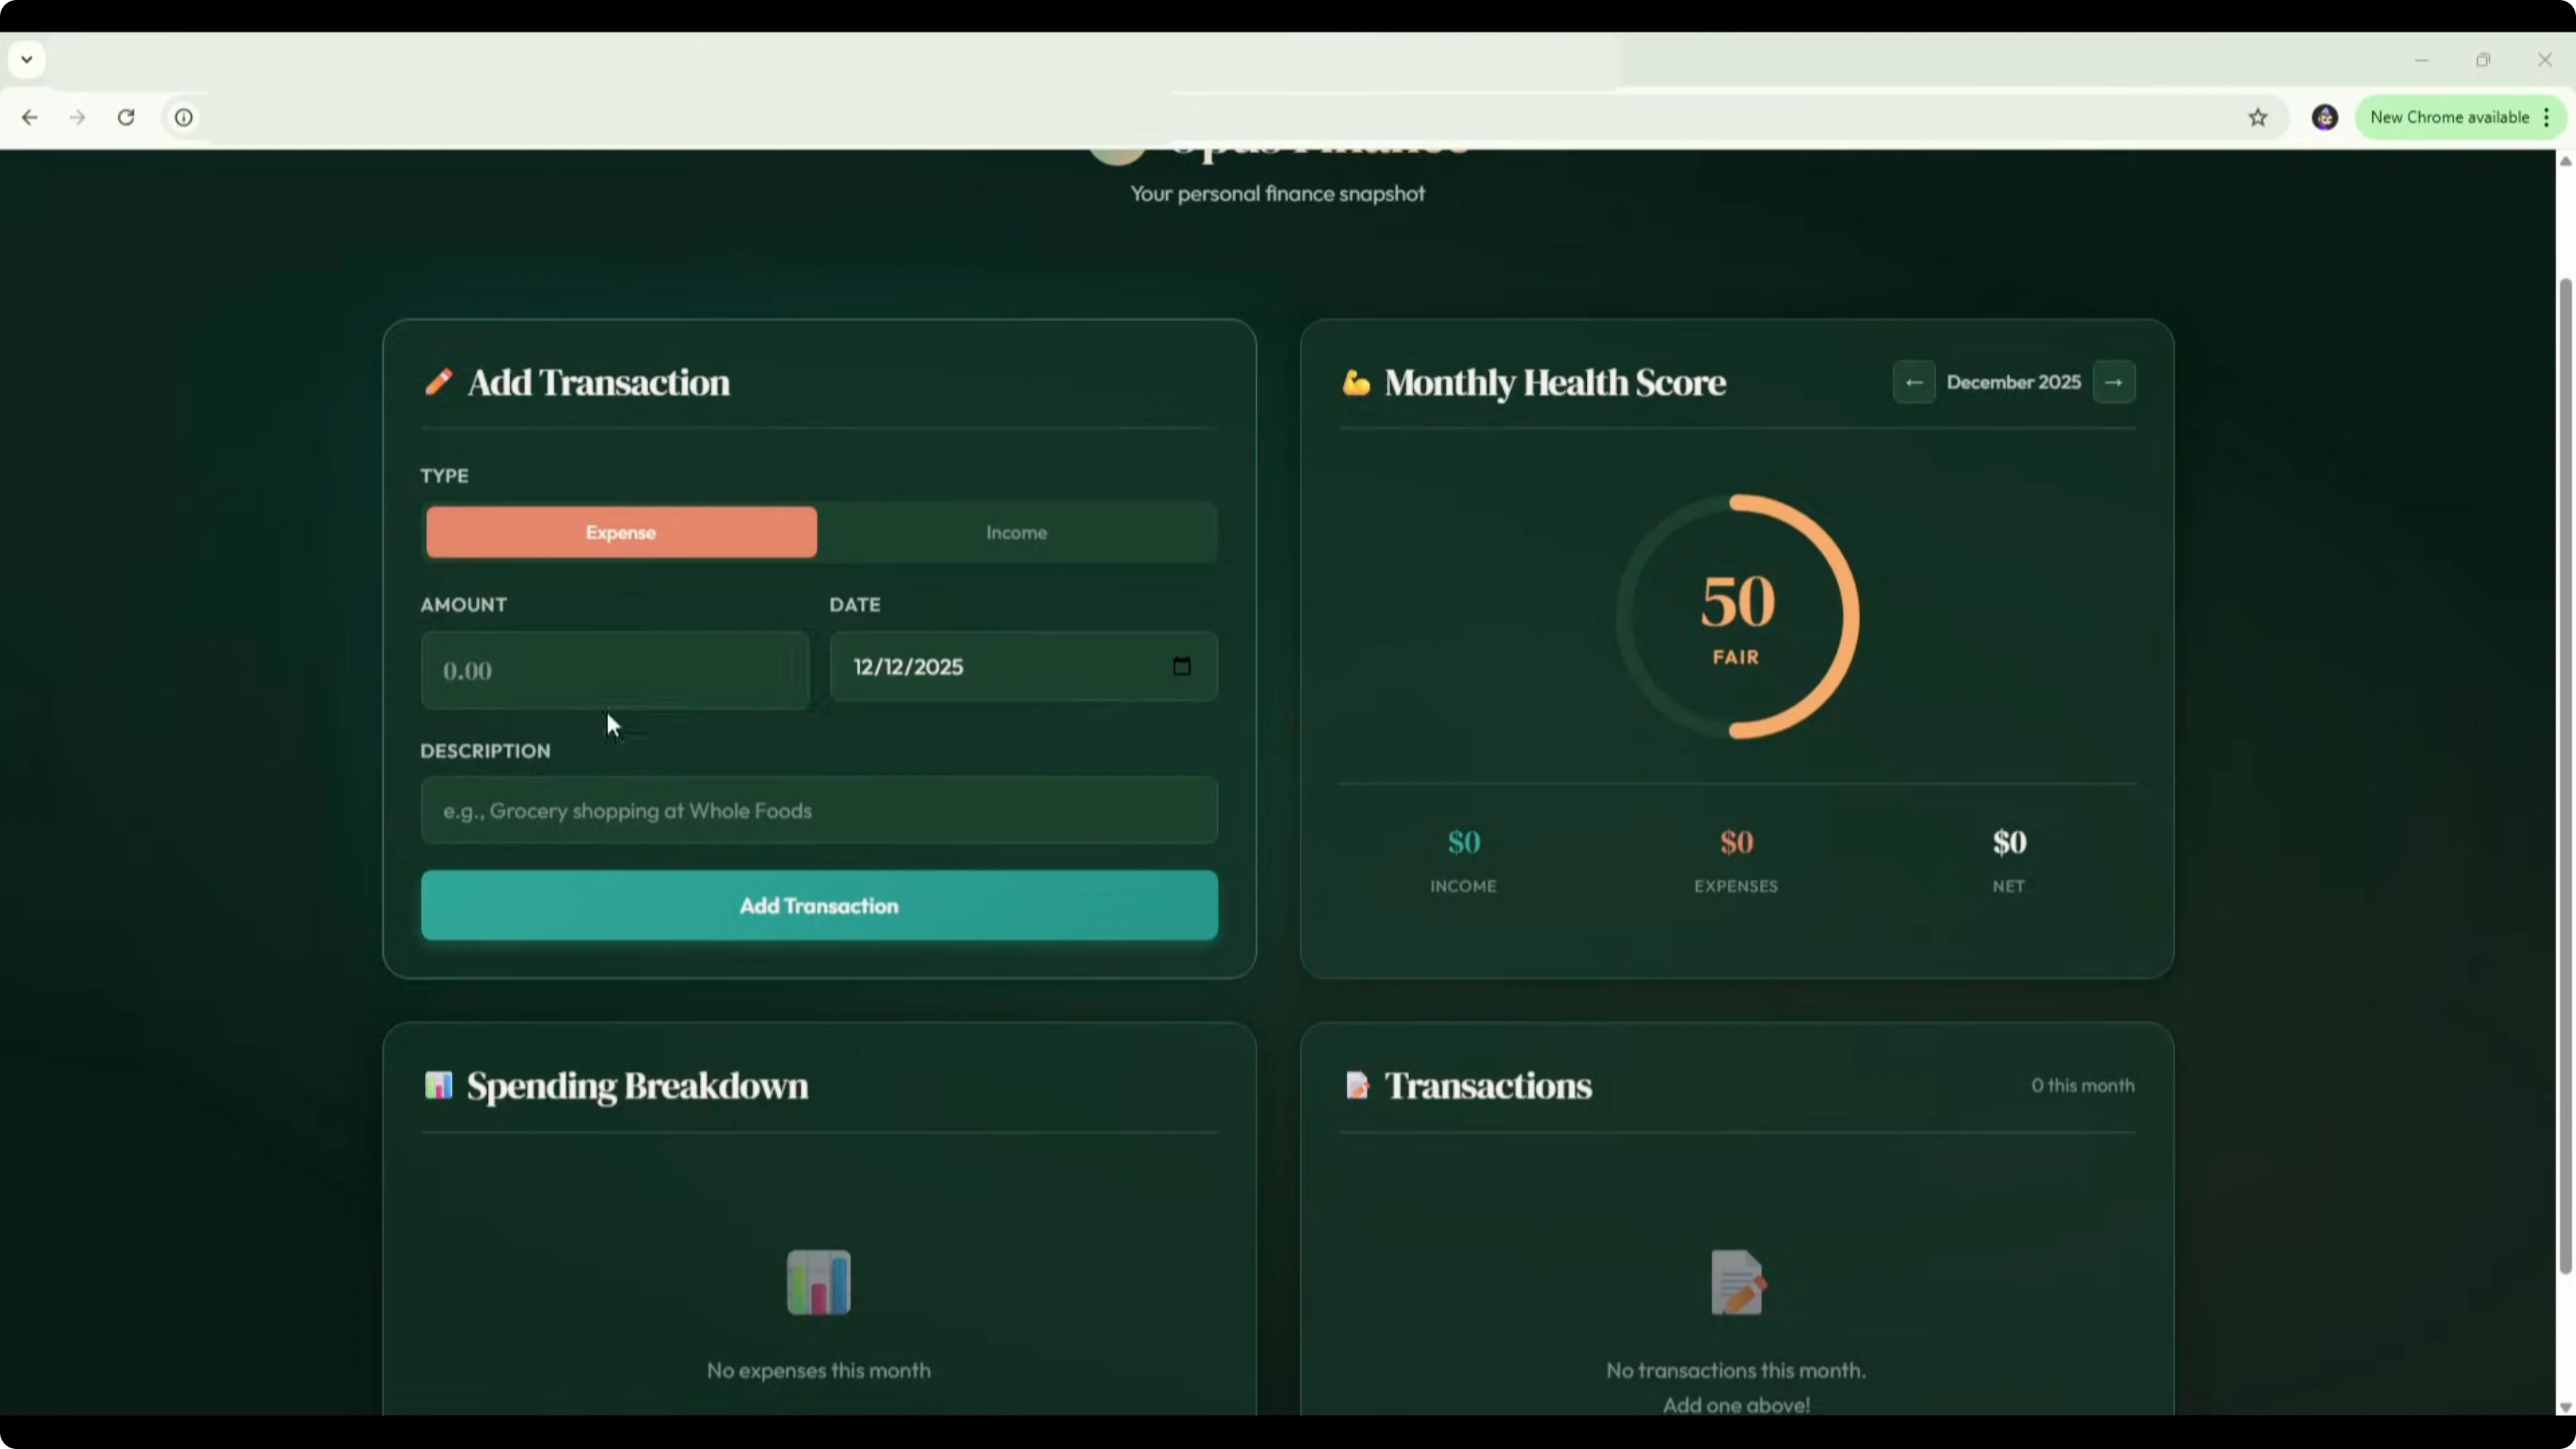Click the health score ring gauge
Viewport: 2576px width, 1449px height.
(1737, 617)
